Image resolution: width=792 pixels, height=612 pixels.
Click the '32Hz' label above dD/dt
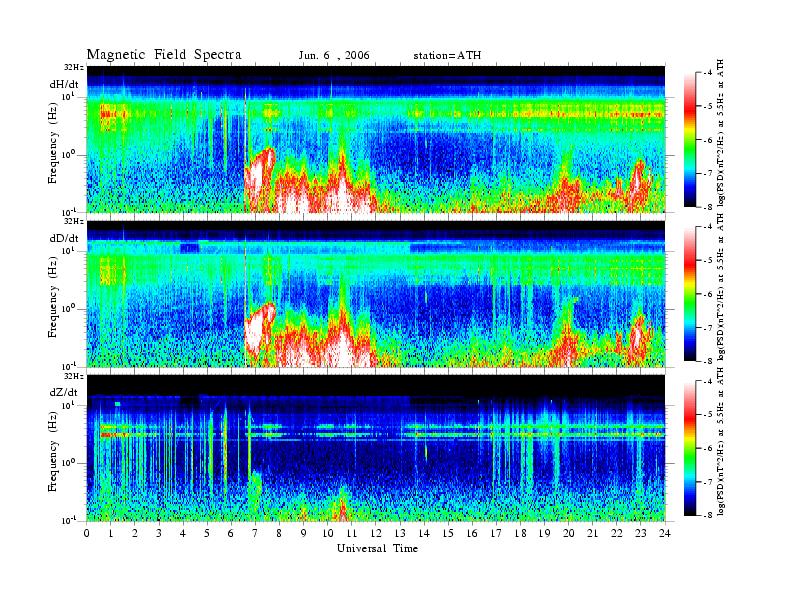click(x=73, y=221)
